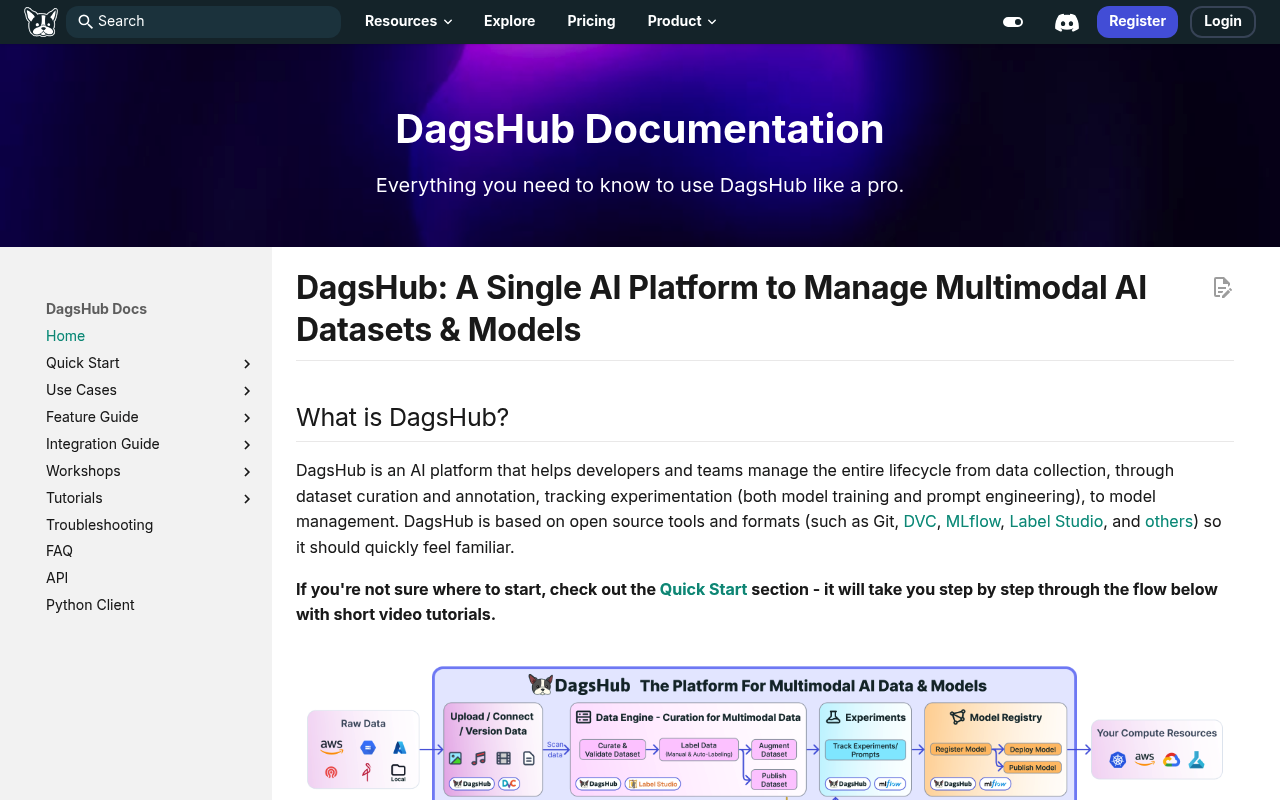The height and width of the screenshot is (800, 1280).
Task: Open FAQ in the sidebar
Action: (x=59, y=551)
